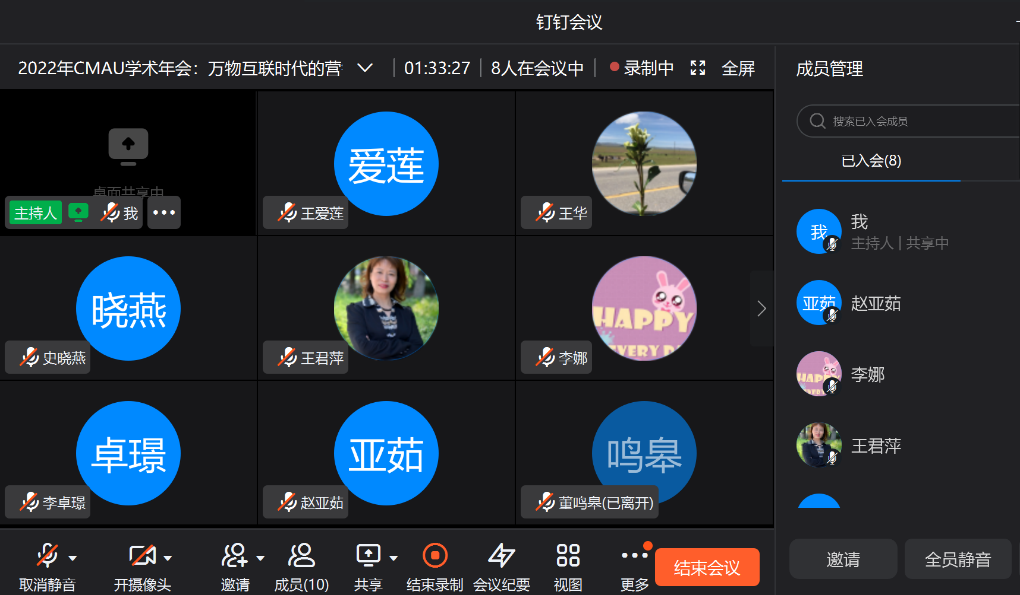Open the three-dot menu on my video tile

164,213
